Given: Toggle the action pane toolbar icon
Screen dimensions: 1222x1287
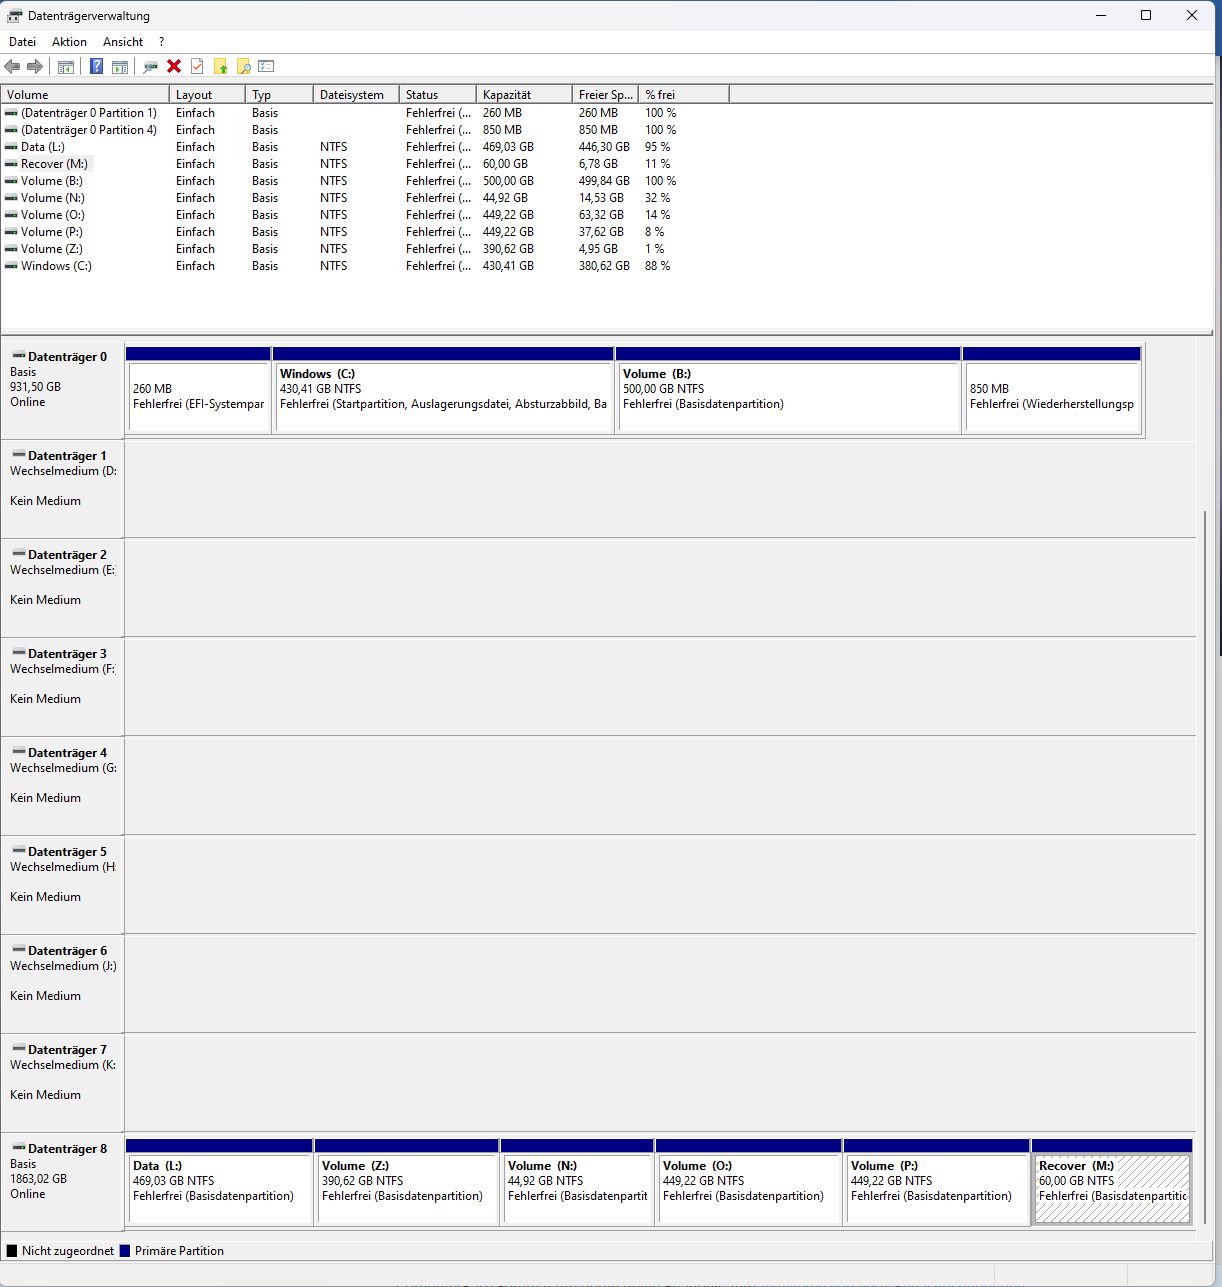Looking at the screenshot, I should coord(120,67).
